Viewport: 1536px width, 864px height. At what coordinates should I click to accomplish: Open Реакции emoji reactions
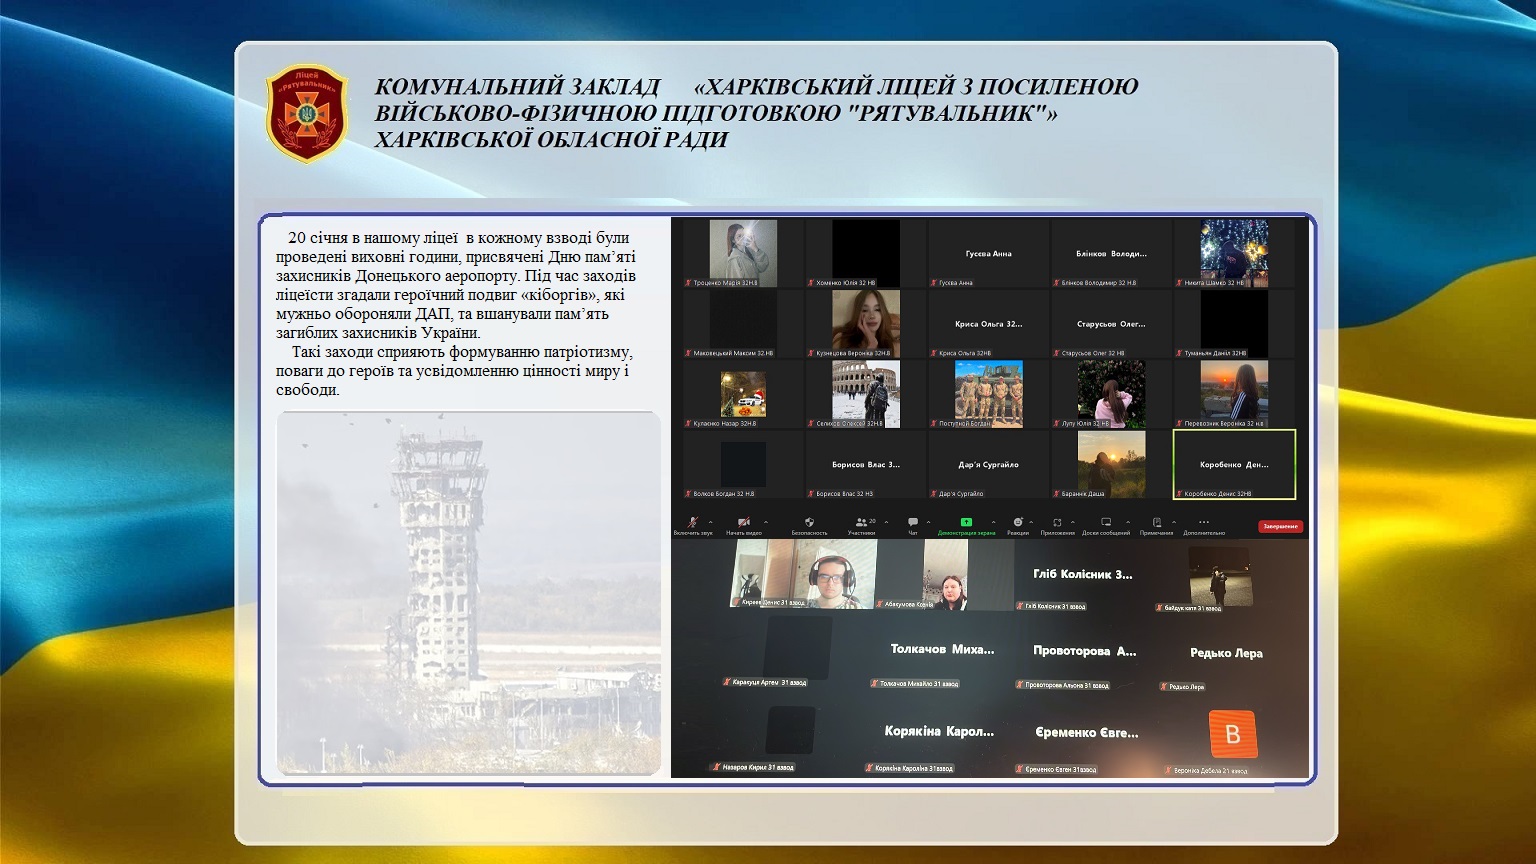tap(1017, 522)
